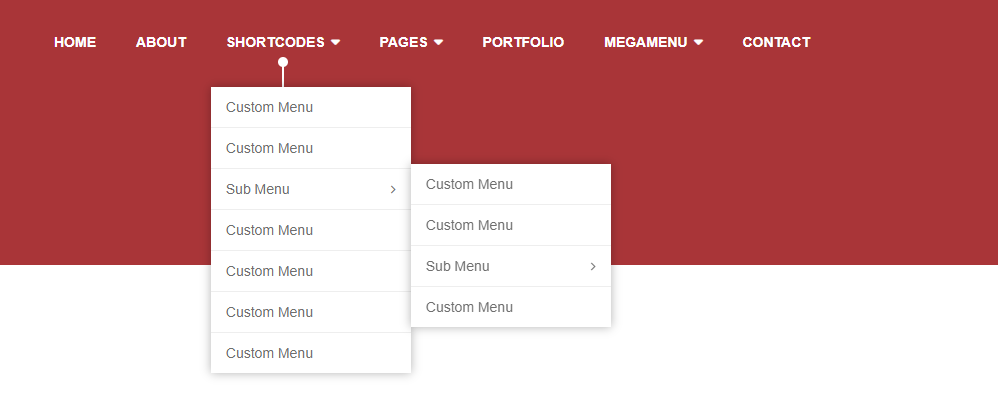Expand the PAGES dropdown arrow
This screenshot has height=412, width=998.
[438, 42]
